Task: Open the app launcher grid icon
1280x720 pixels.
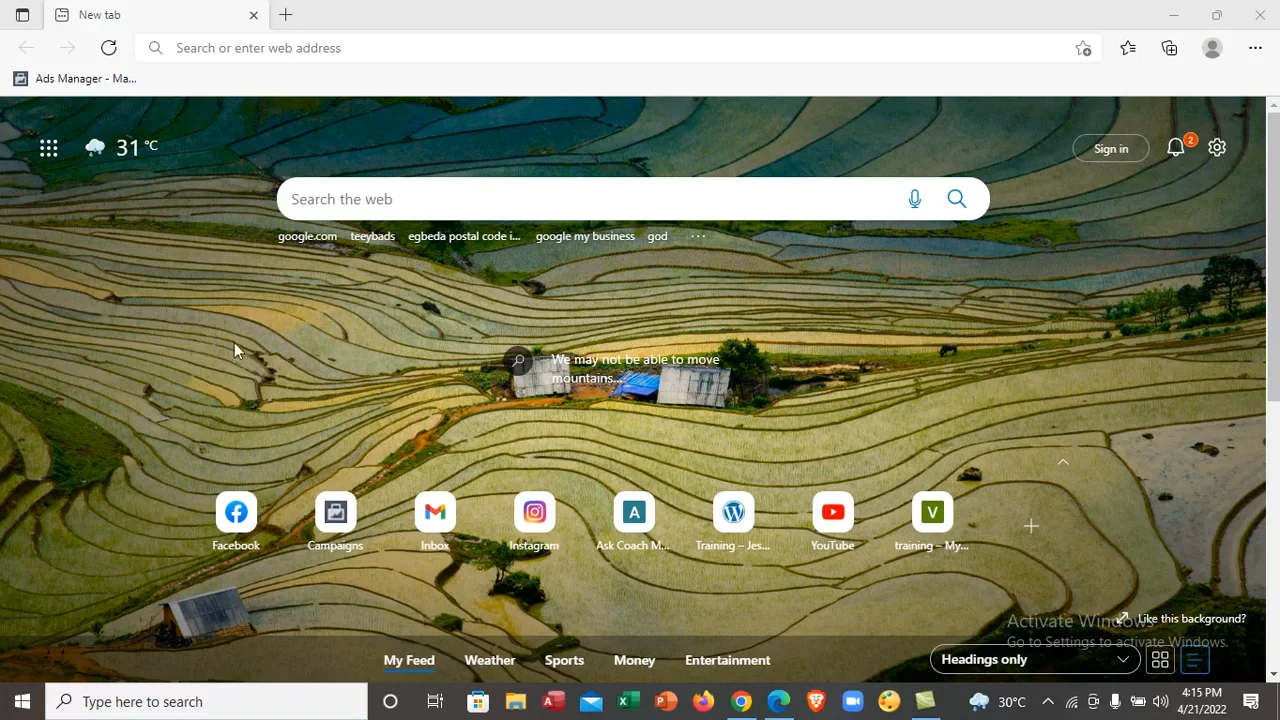Action: (x=48, y=148)
